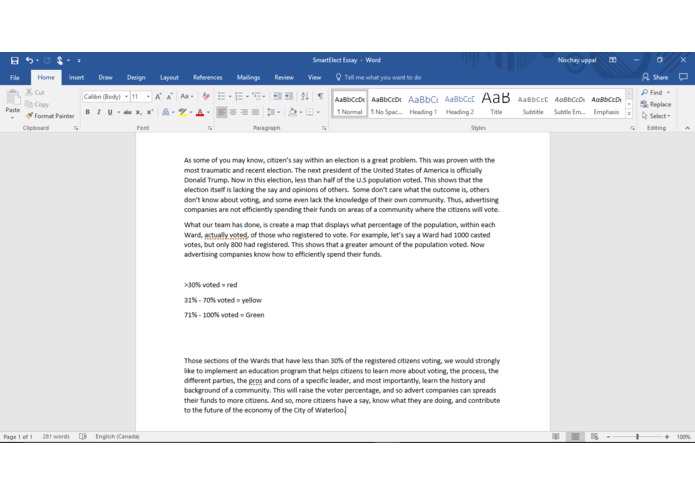Open the font size 11 dropdown
Viewport: 695px width, 494px height.
click(148, 97)
